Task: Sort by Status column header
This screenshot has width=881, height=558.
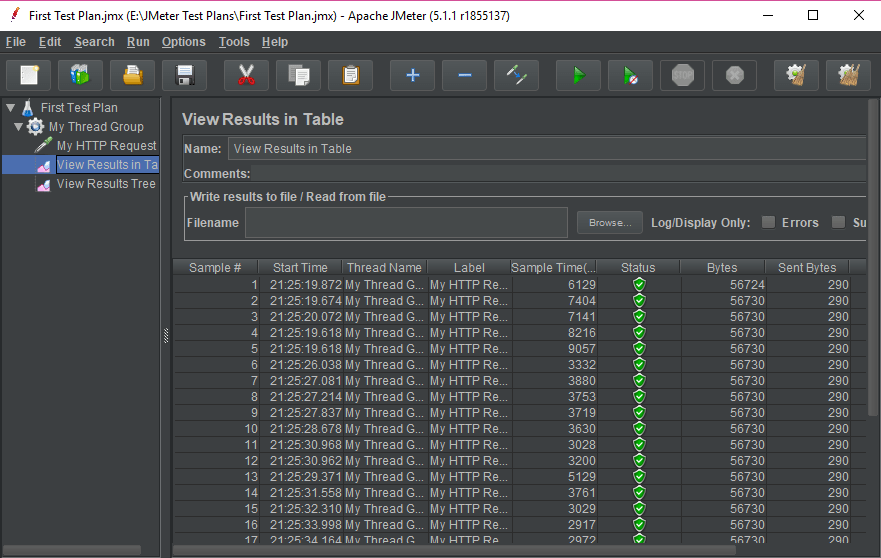Action: click(638, 267)
